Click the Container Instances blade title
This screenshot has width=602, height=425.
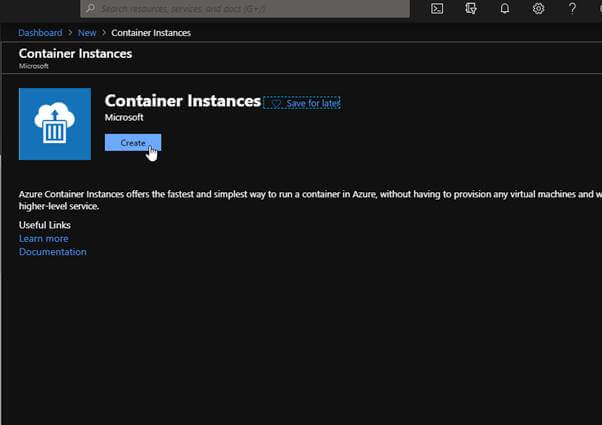pos(75,53)
